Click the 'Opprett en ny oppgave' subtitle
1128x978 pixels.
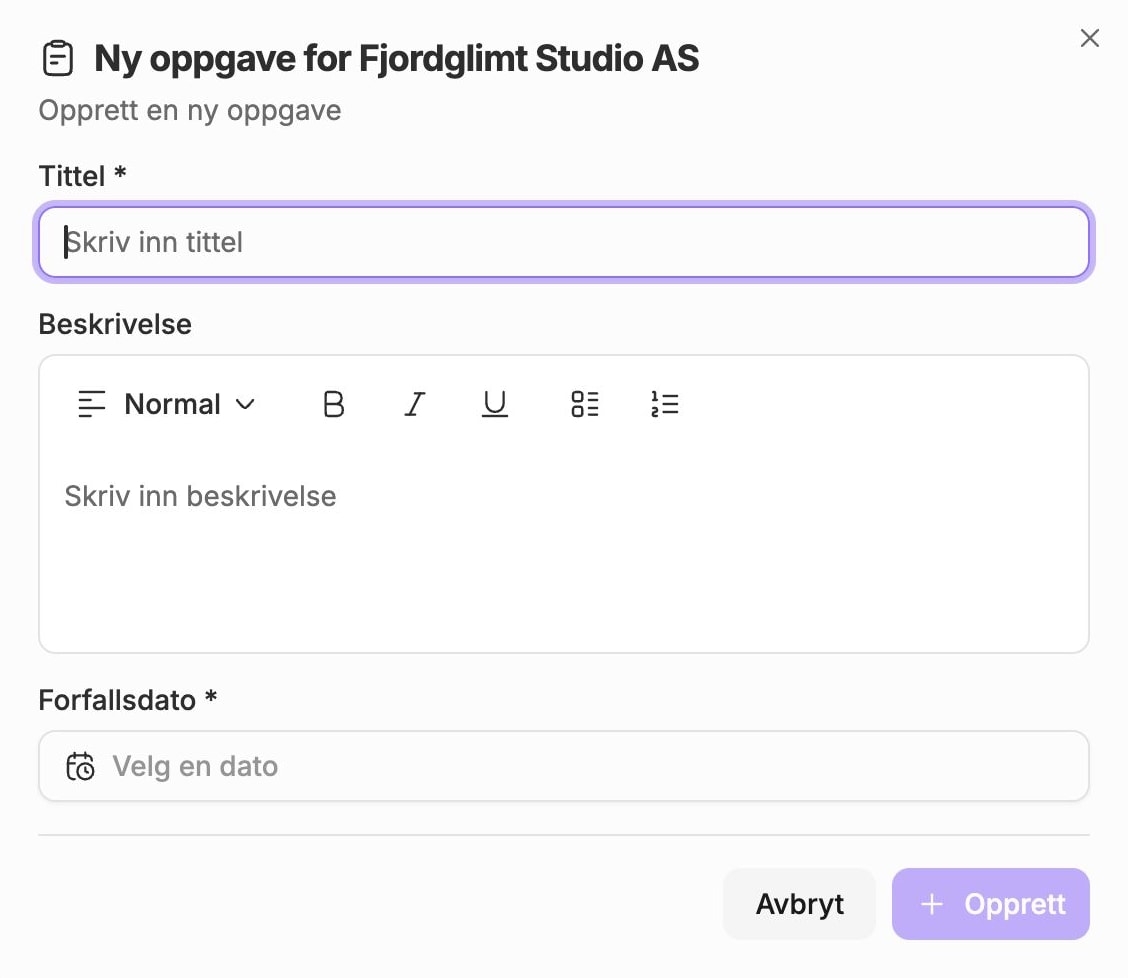click(190, 111)
